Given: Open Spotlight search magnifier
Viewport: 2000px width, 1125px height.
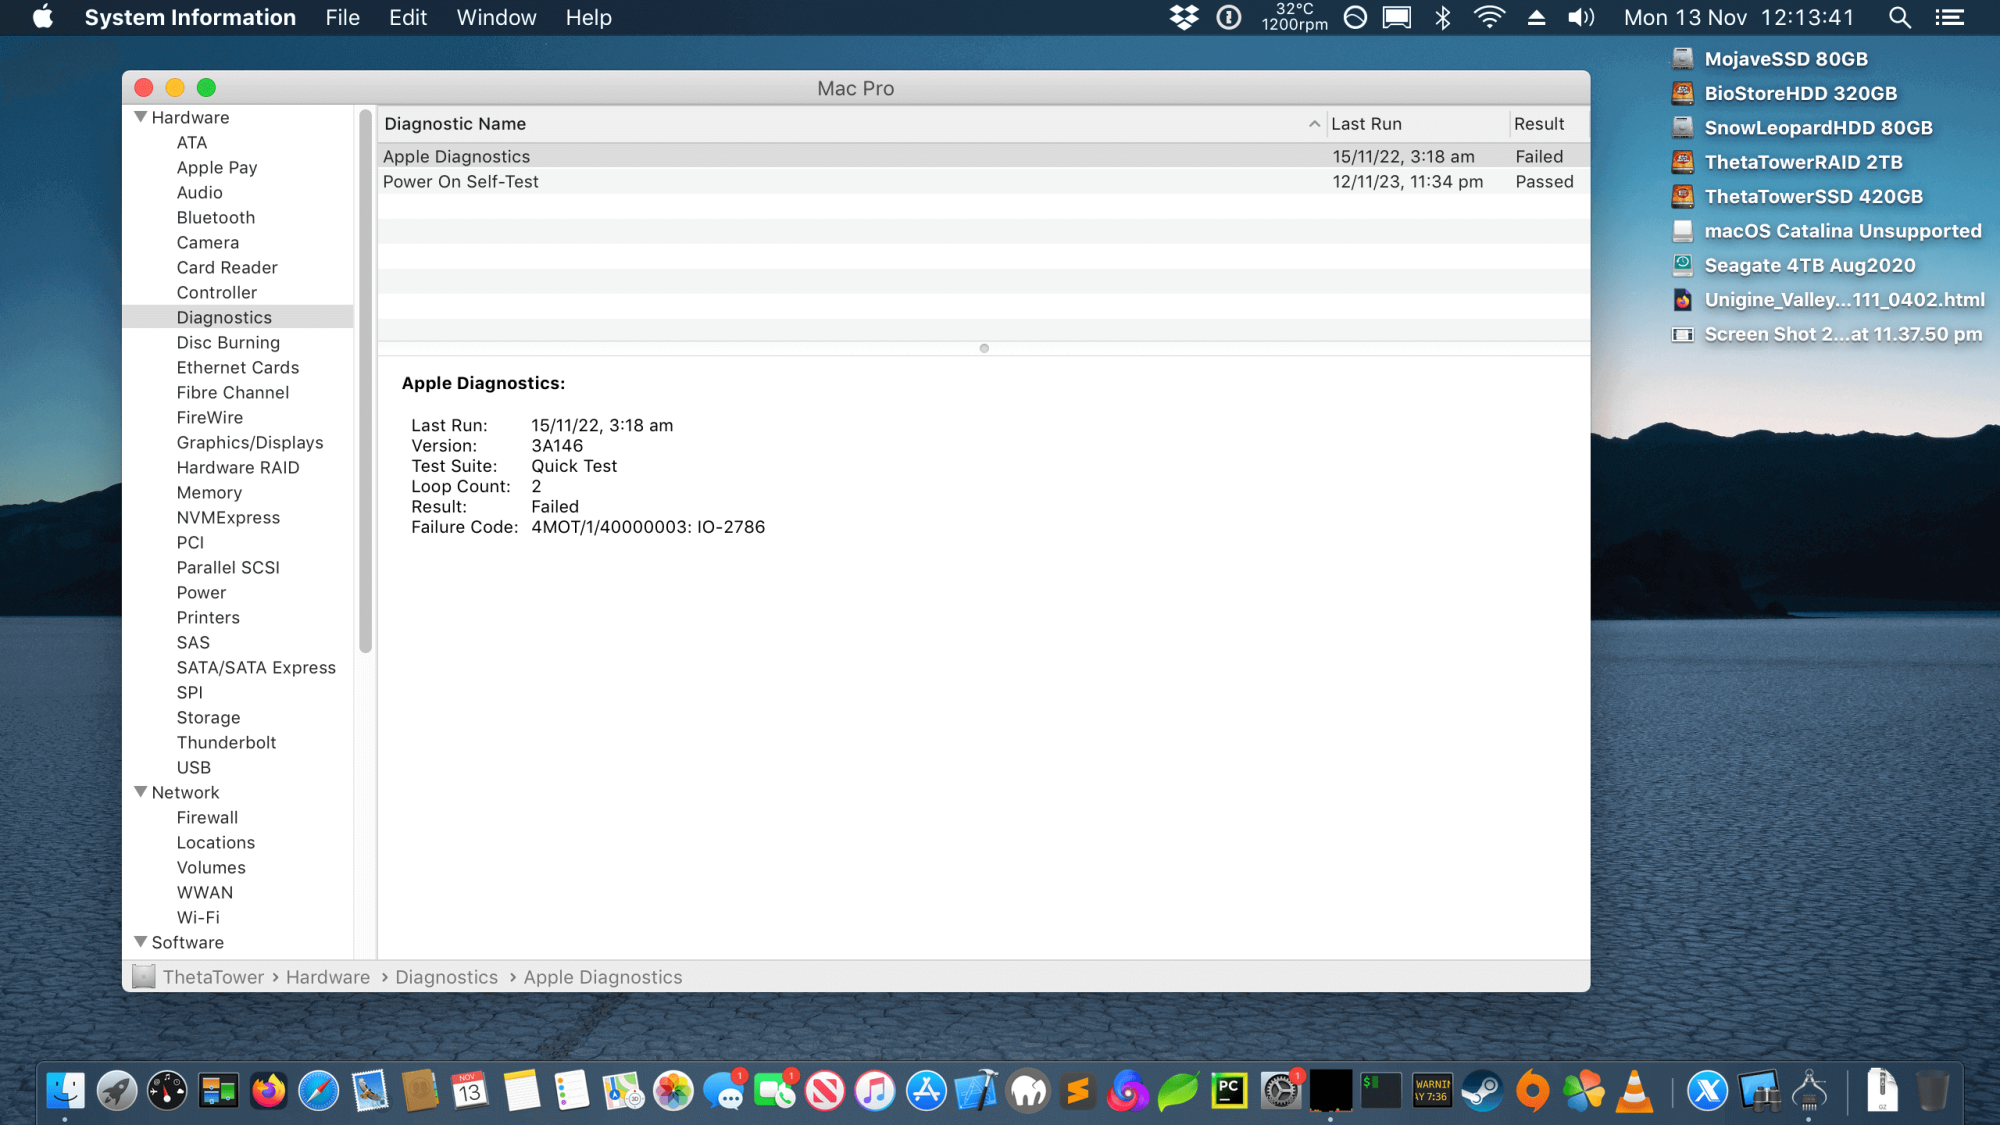Looking at the screenshot, I should click(x=1899, y=17).
